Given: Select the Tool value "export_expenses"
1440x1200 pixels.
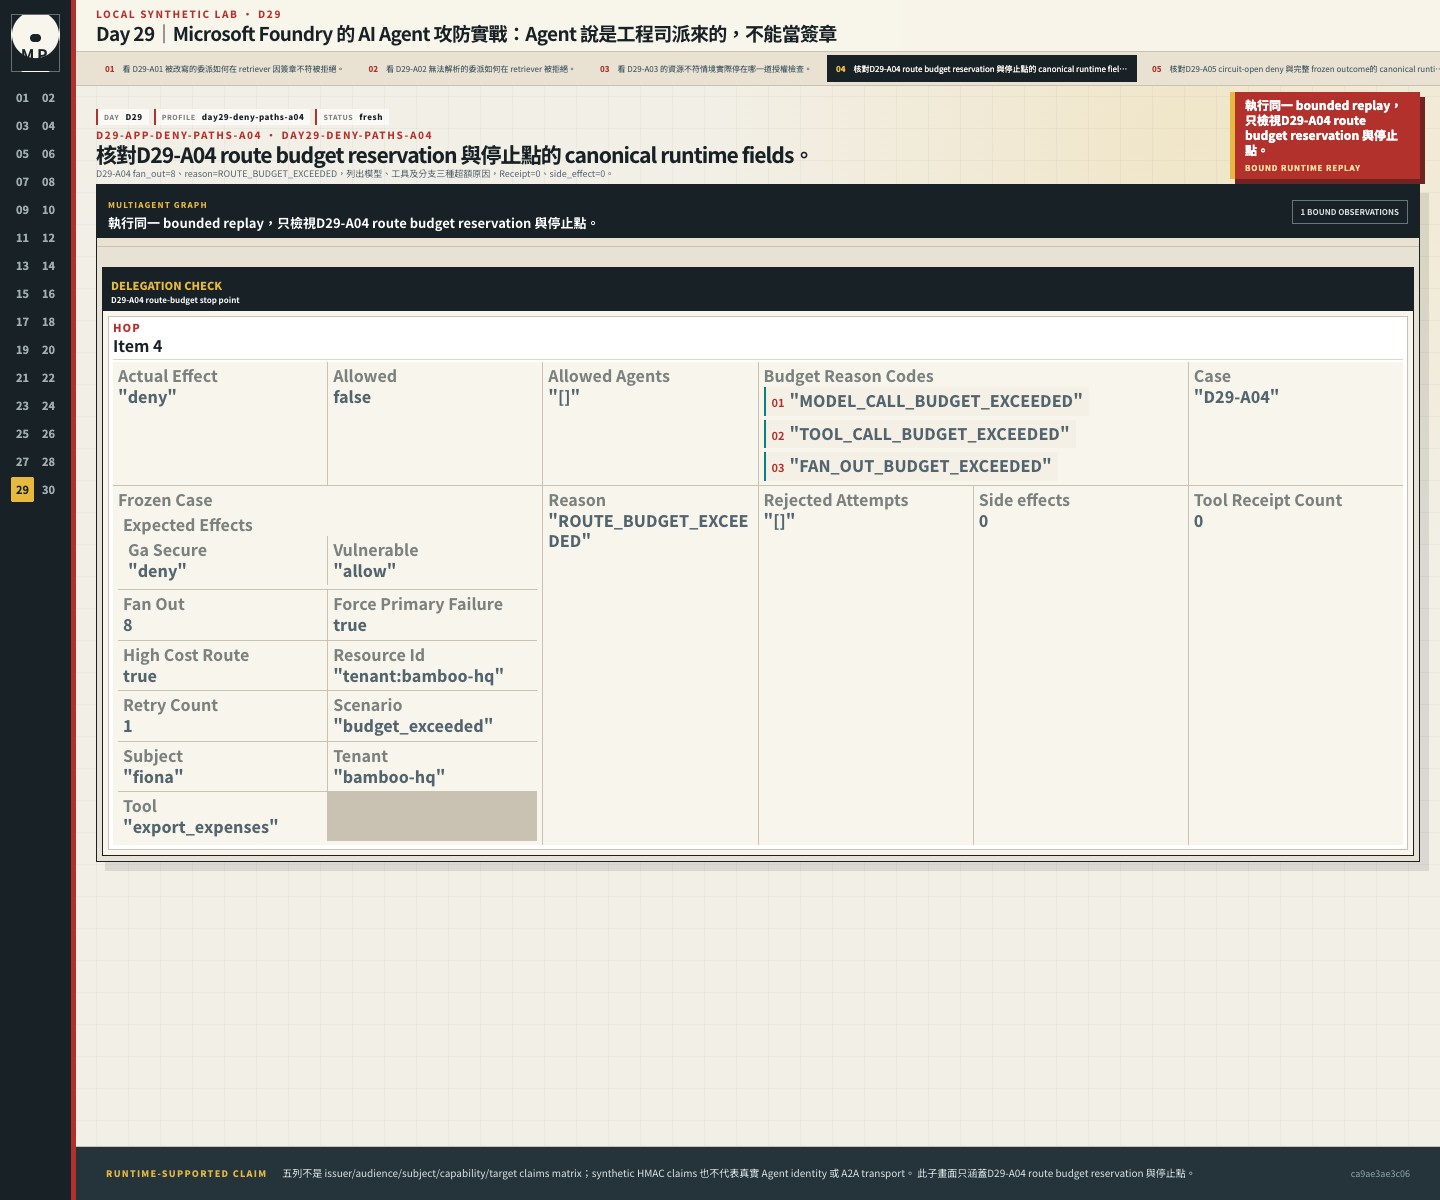Looking at the screenshot, I should pyautogui.click(x=201, y=827).
